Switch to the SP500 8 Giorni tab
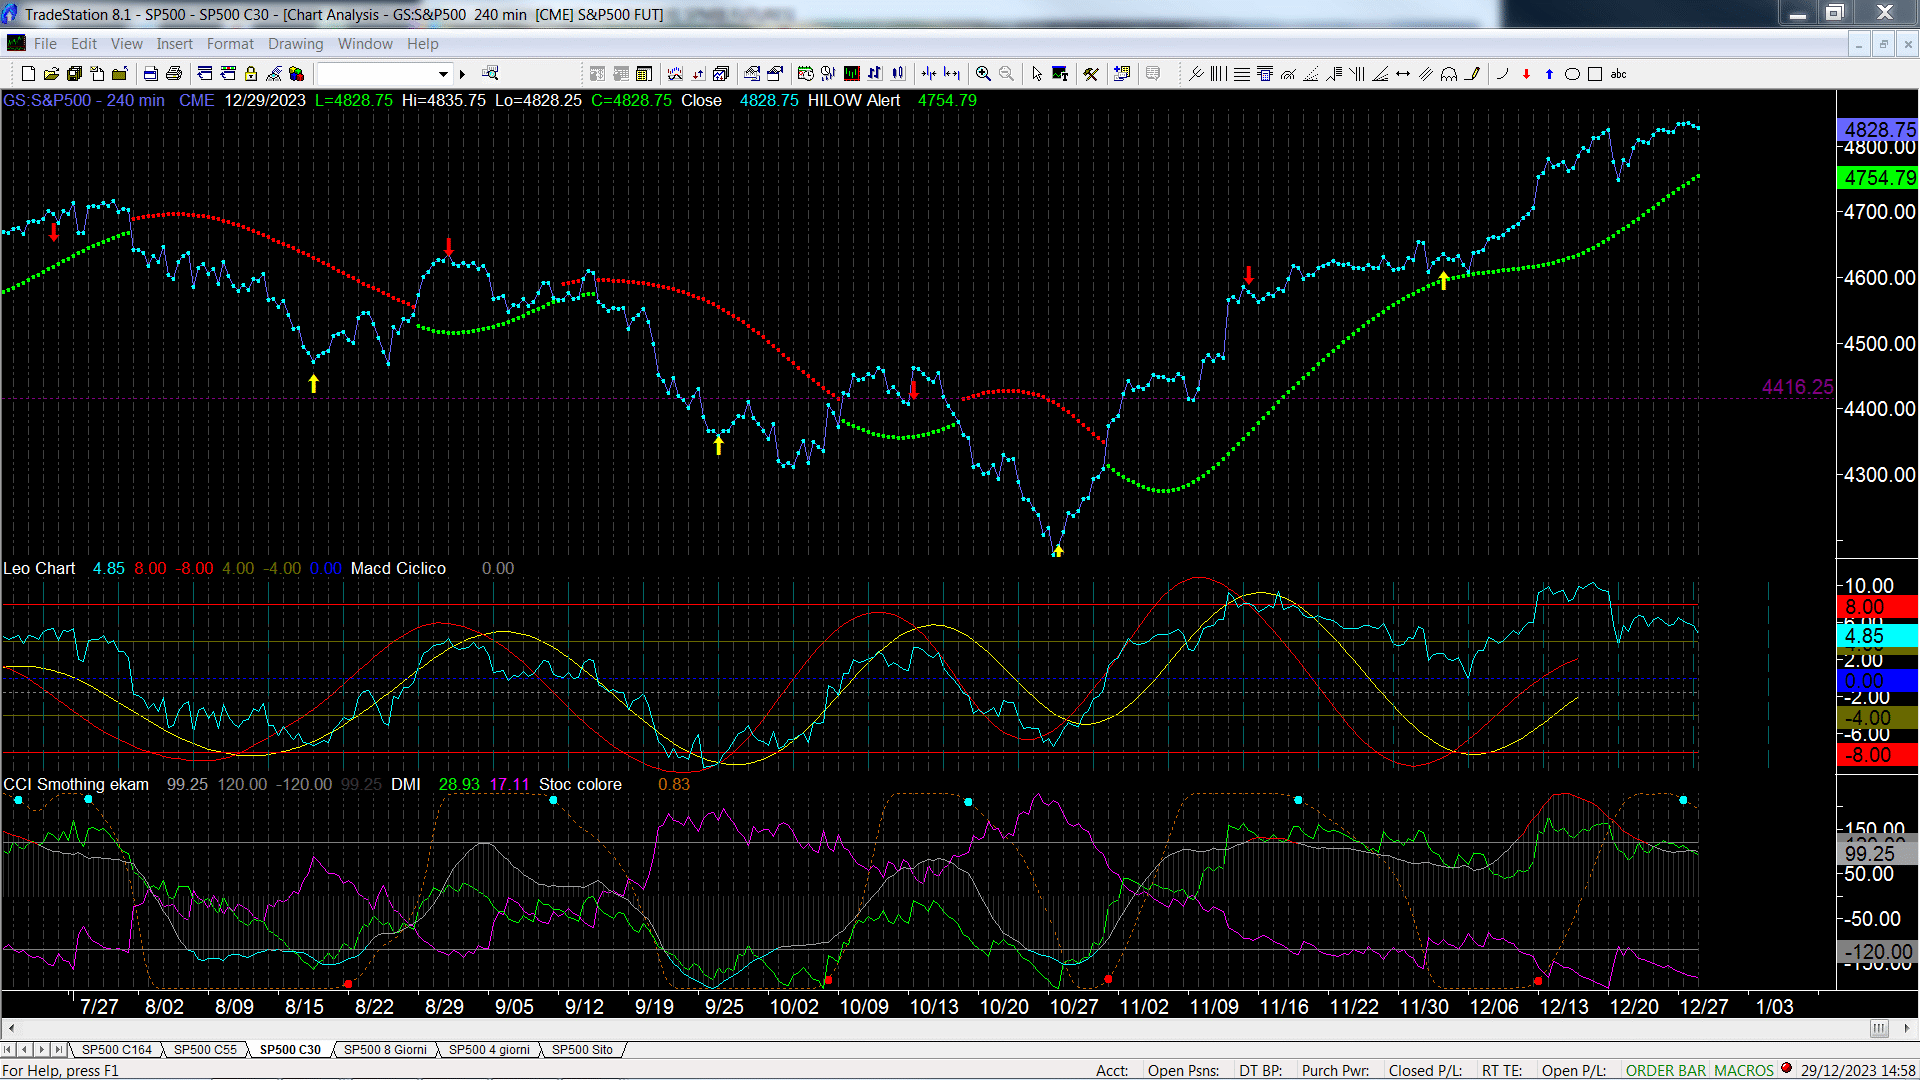The height and width of the screenshot is (1080, 1920). tap(385, 1049)
